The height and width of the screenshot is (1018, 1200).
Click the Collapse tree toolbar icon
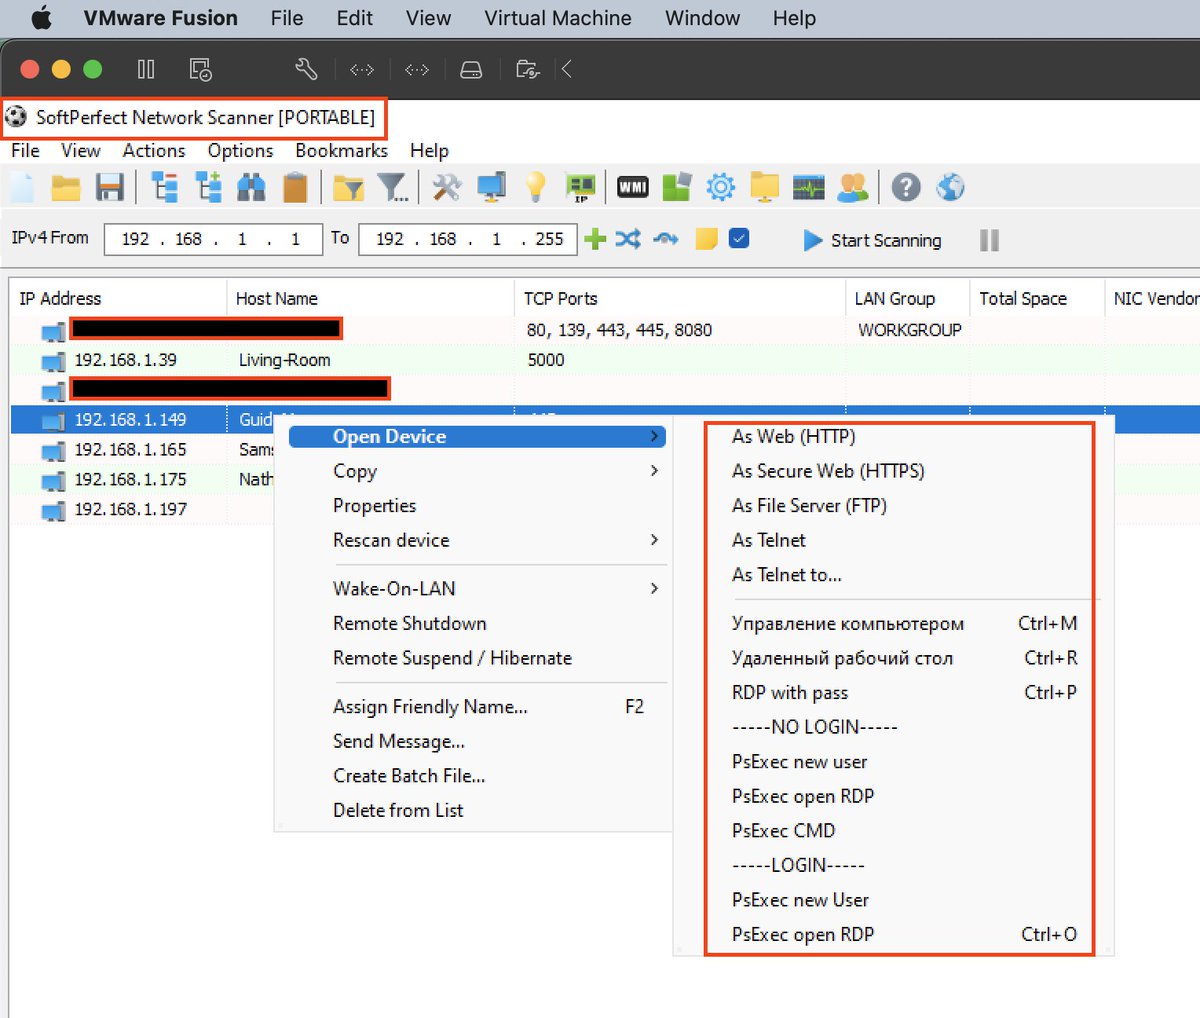(164, 187)
